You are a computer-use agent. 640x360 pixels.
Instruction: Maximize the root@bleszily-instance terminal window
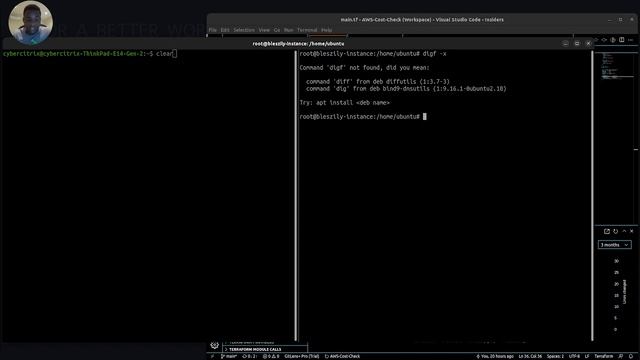coord(577,43)
